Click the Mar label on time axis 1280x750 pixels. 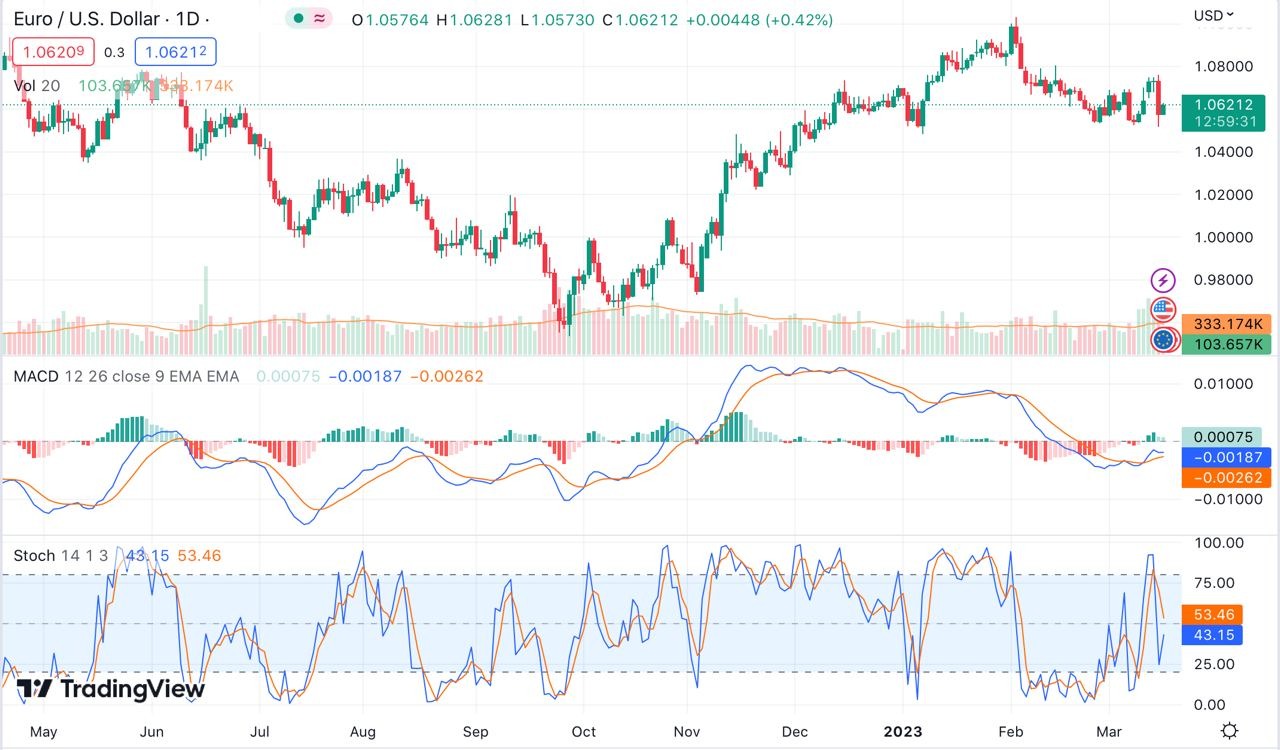click(1109, 732)
